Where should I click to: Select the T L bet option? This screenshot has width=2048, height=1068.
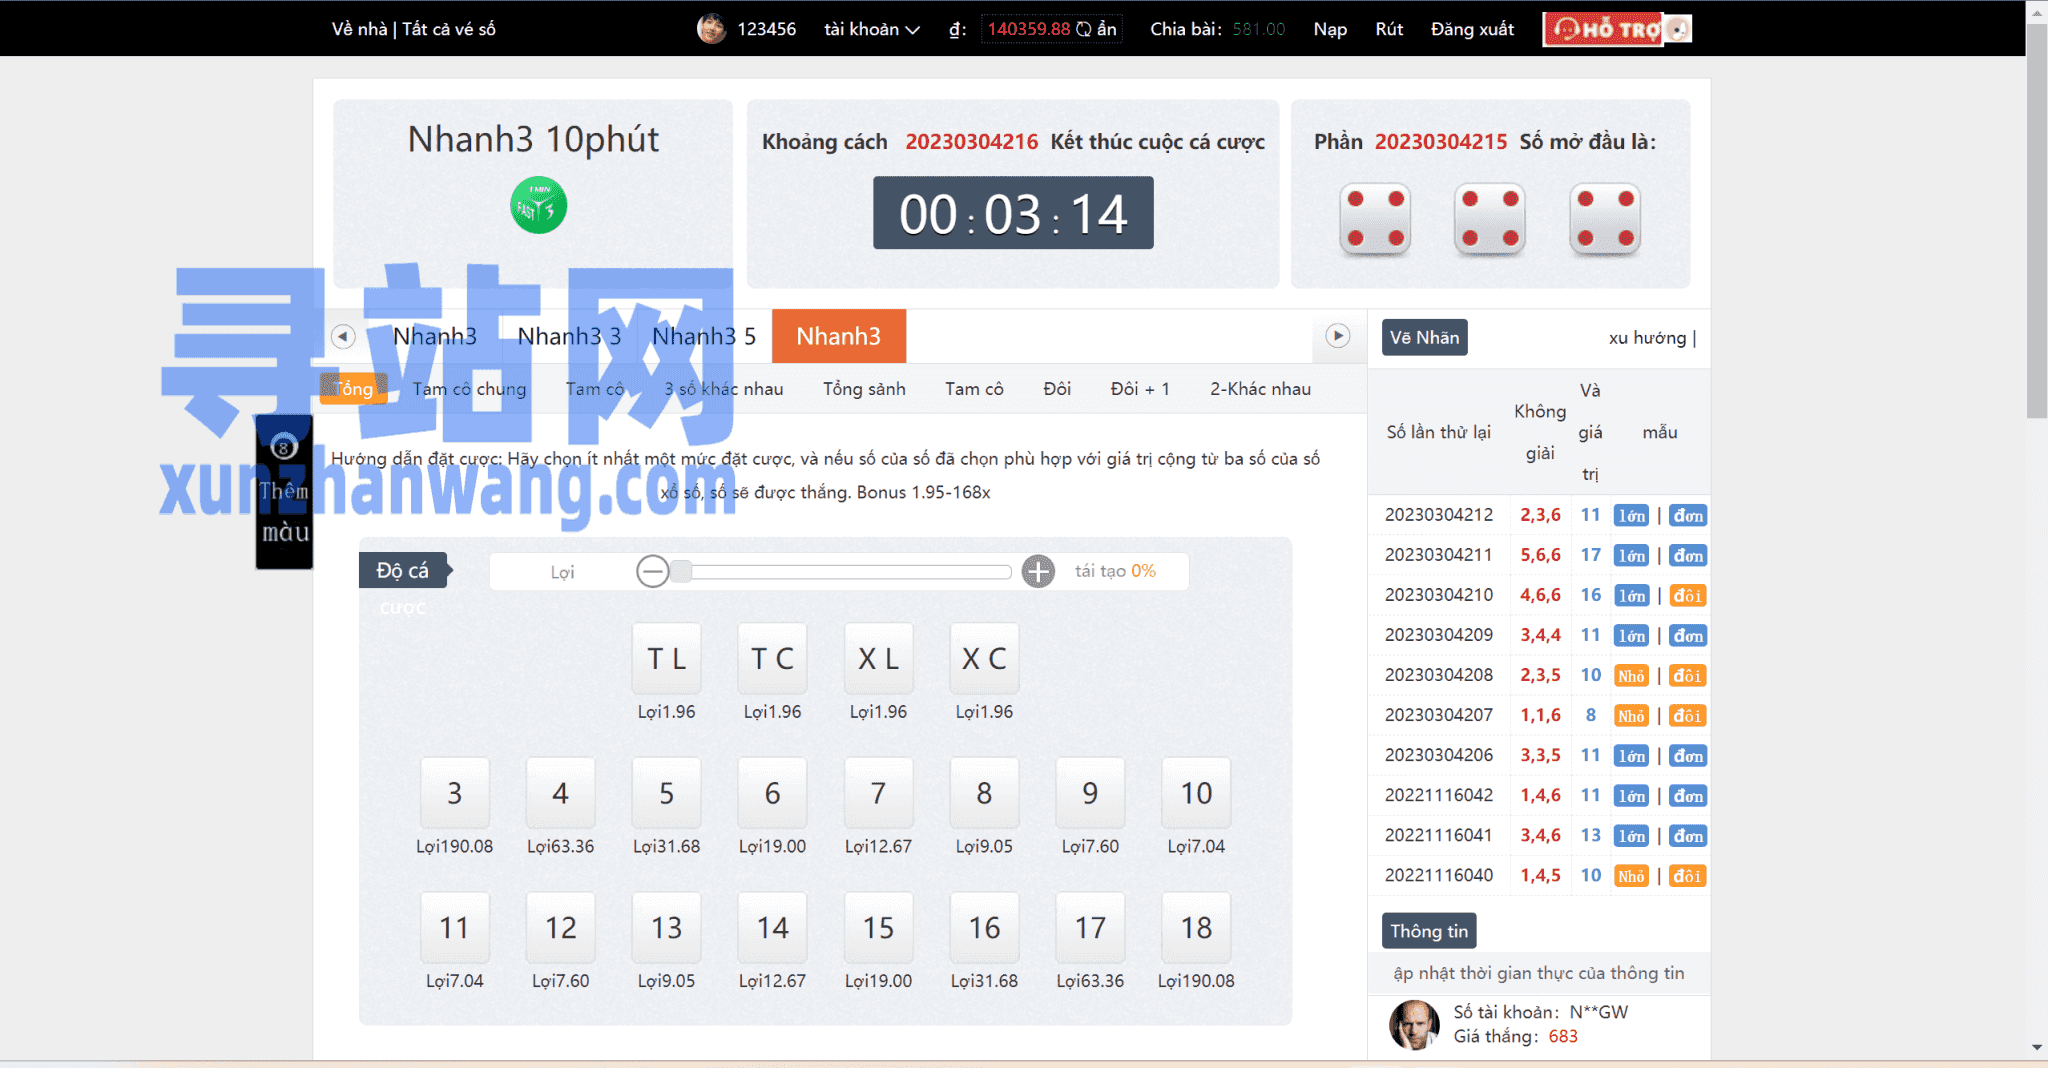coord(666,659)
